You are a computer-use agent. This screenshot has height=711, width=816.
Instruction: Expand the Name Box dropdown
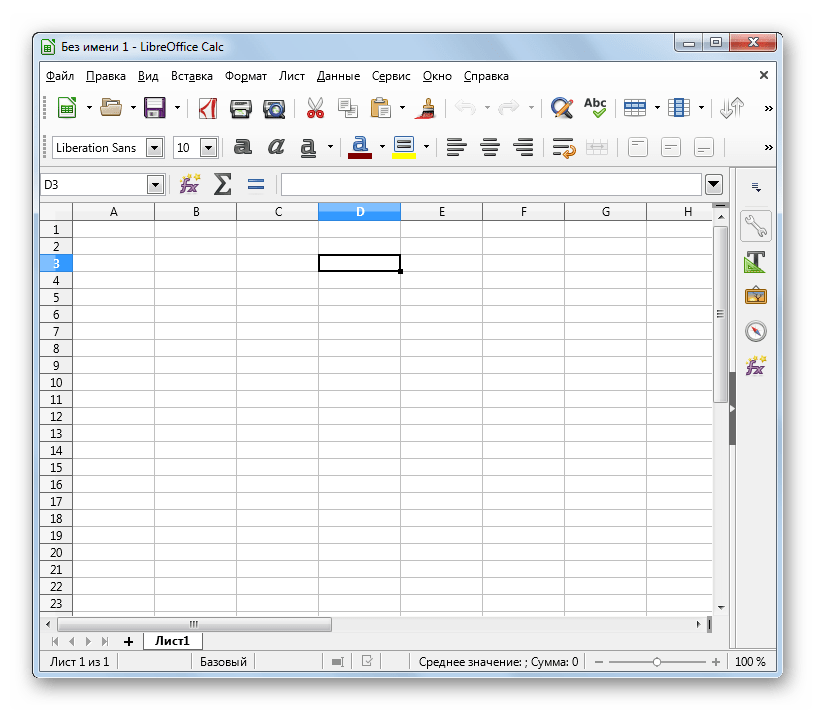[155, 184]
